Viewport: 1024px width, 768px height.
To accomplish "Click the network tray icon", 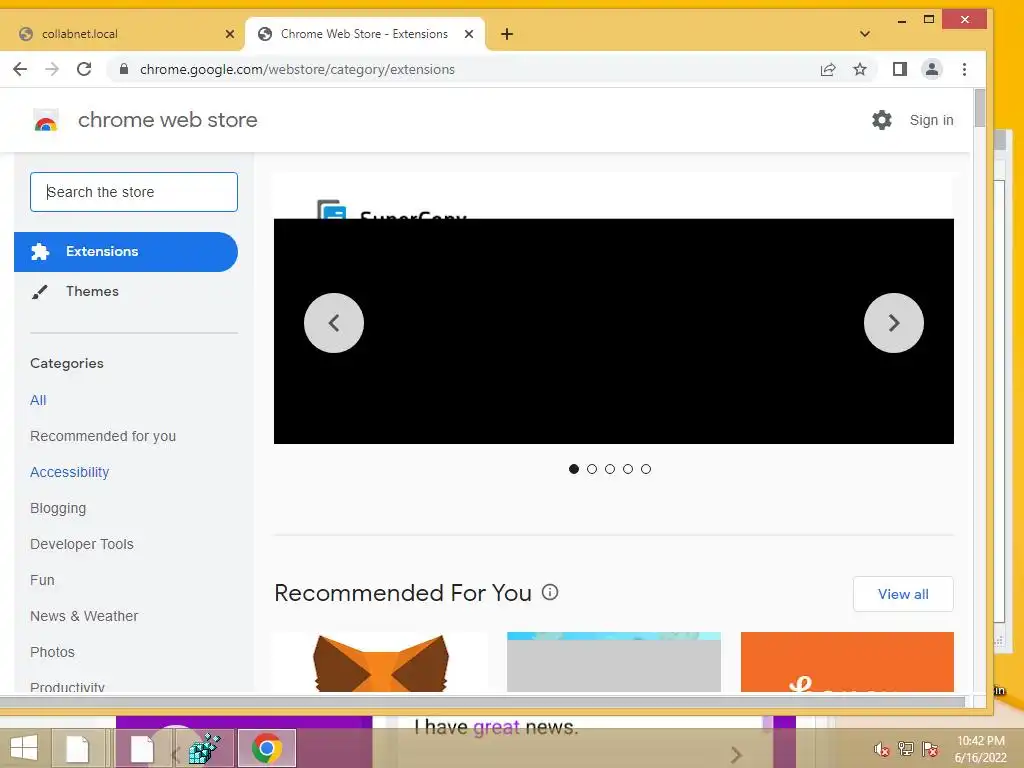I will click(906, 749).
